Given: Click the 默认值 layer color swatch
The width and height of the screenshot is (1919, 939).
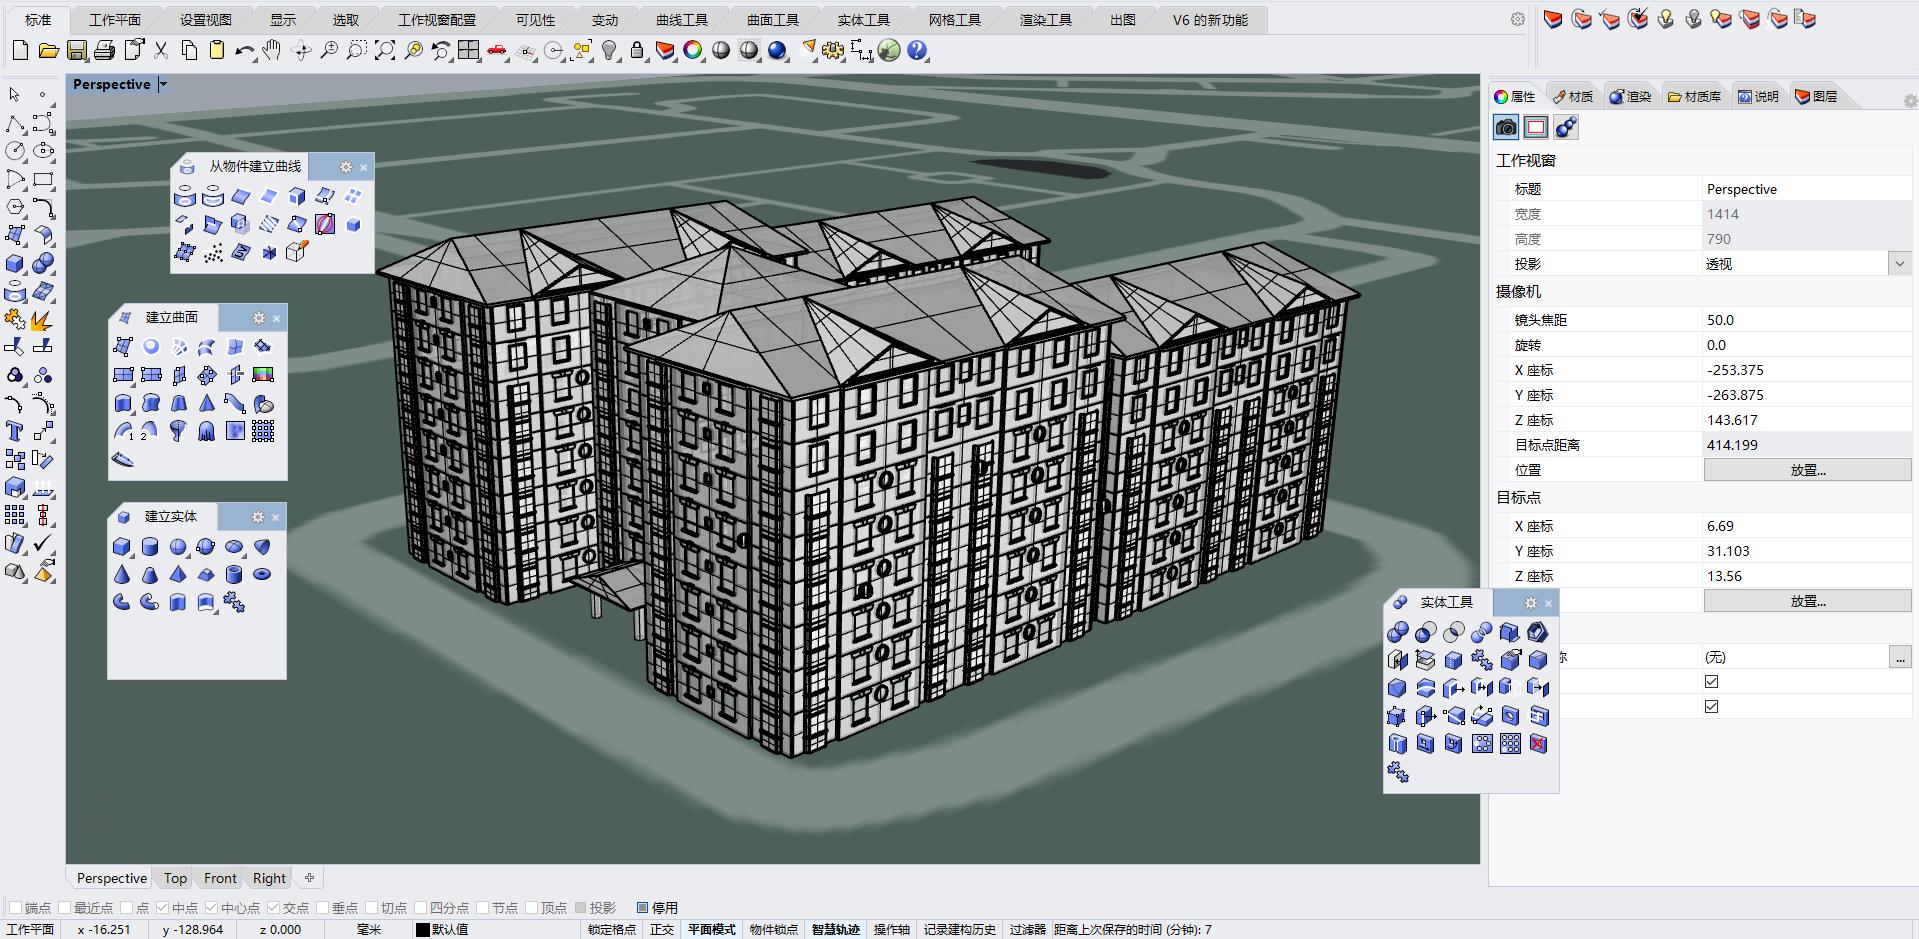Looking at the screenshot, I should click(423, 929).
